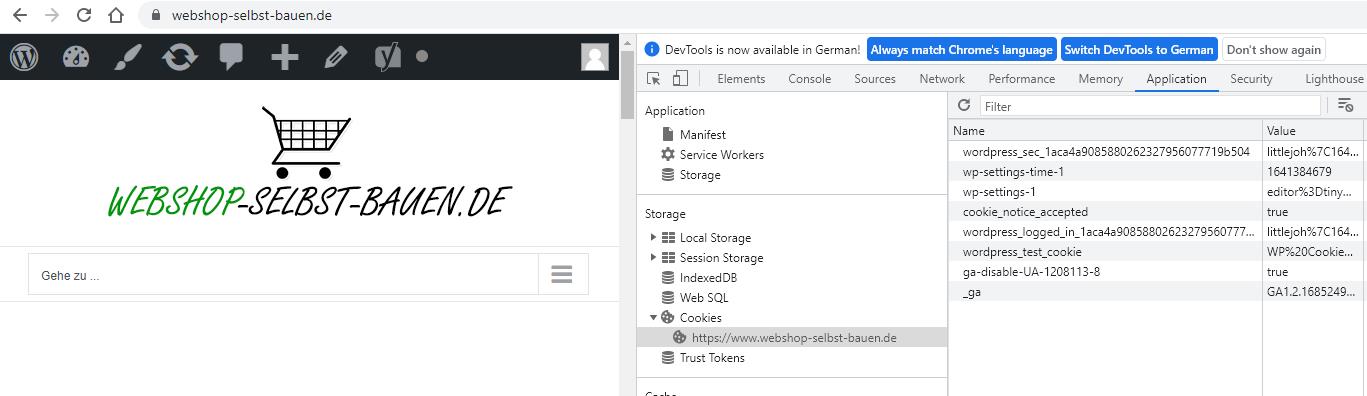Refresh the cookie table with reload icon
The width and height of the screenshot is (1367, 396).
point(964,105)
